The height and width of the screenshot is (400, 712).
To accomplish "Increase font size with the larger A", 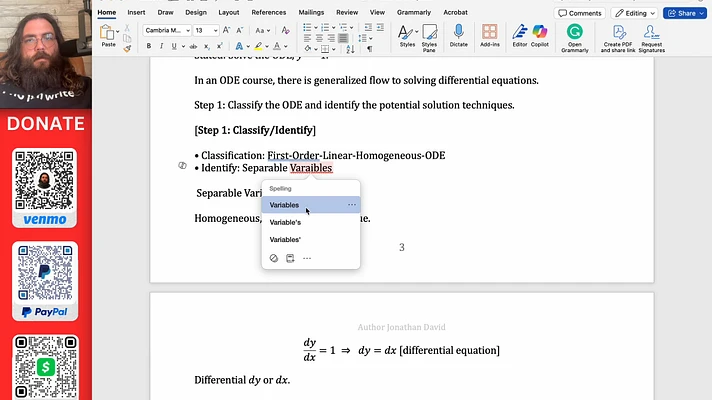I will point(227,30).
